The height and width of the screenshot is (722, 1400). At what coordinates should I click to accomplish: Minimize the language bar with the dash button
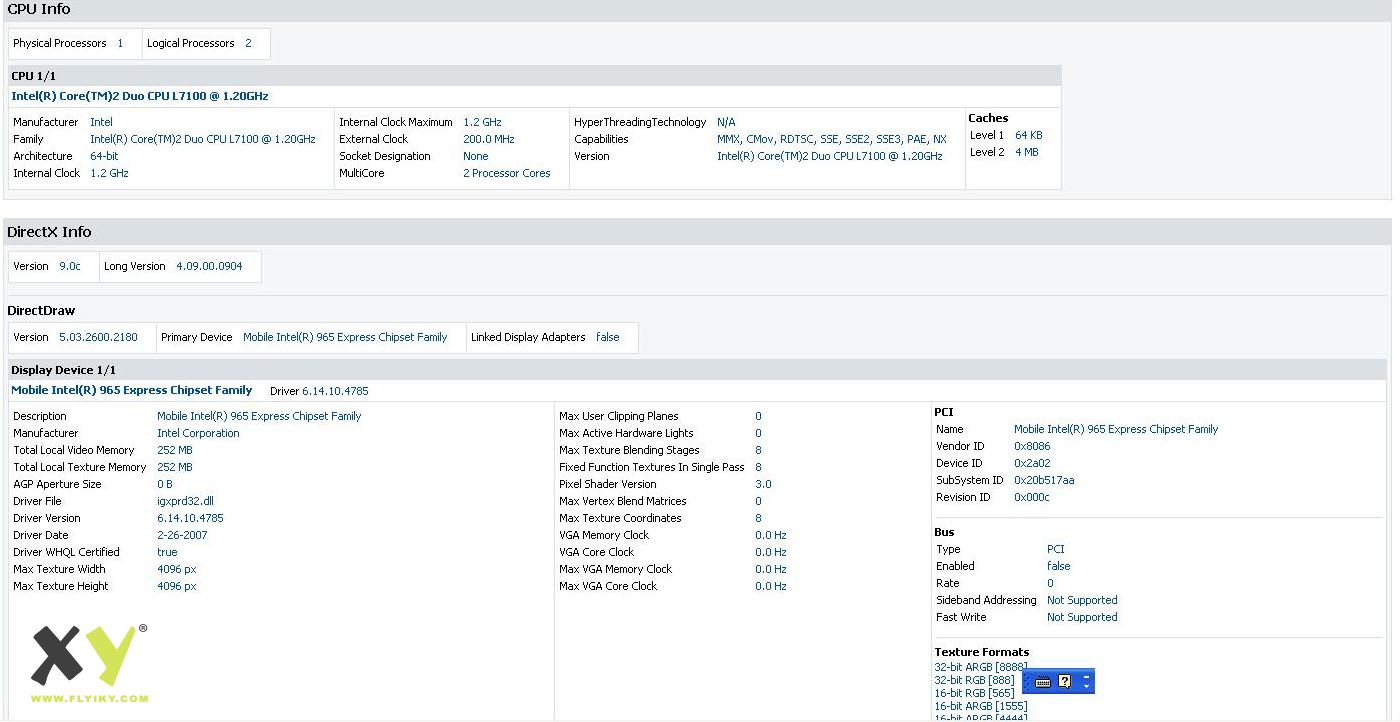coord(1086,677)
